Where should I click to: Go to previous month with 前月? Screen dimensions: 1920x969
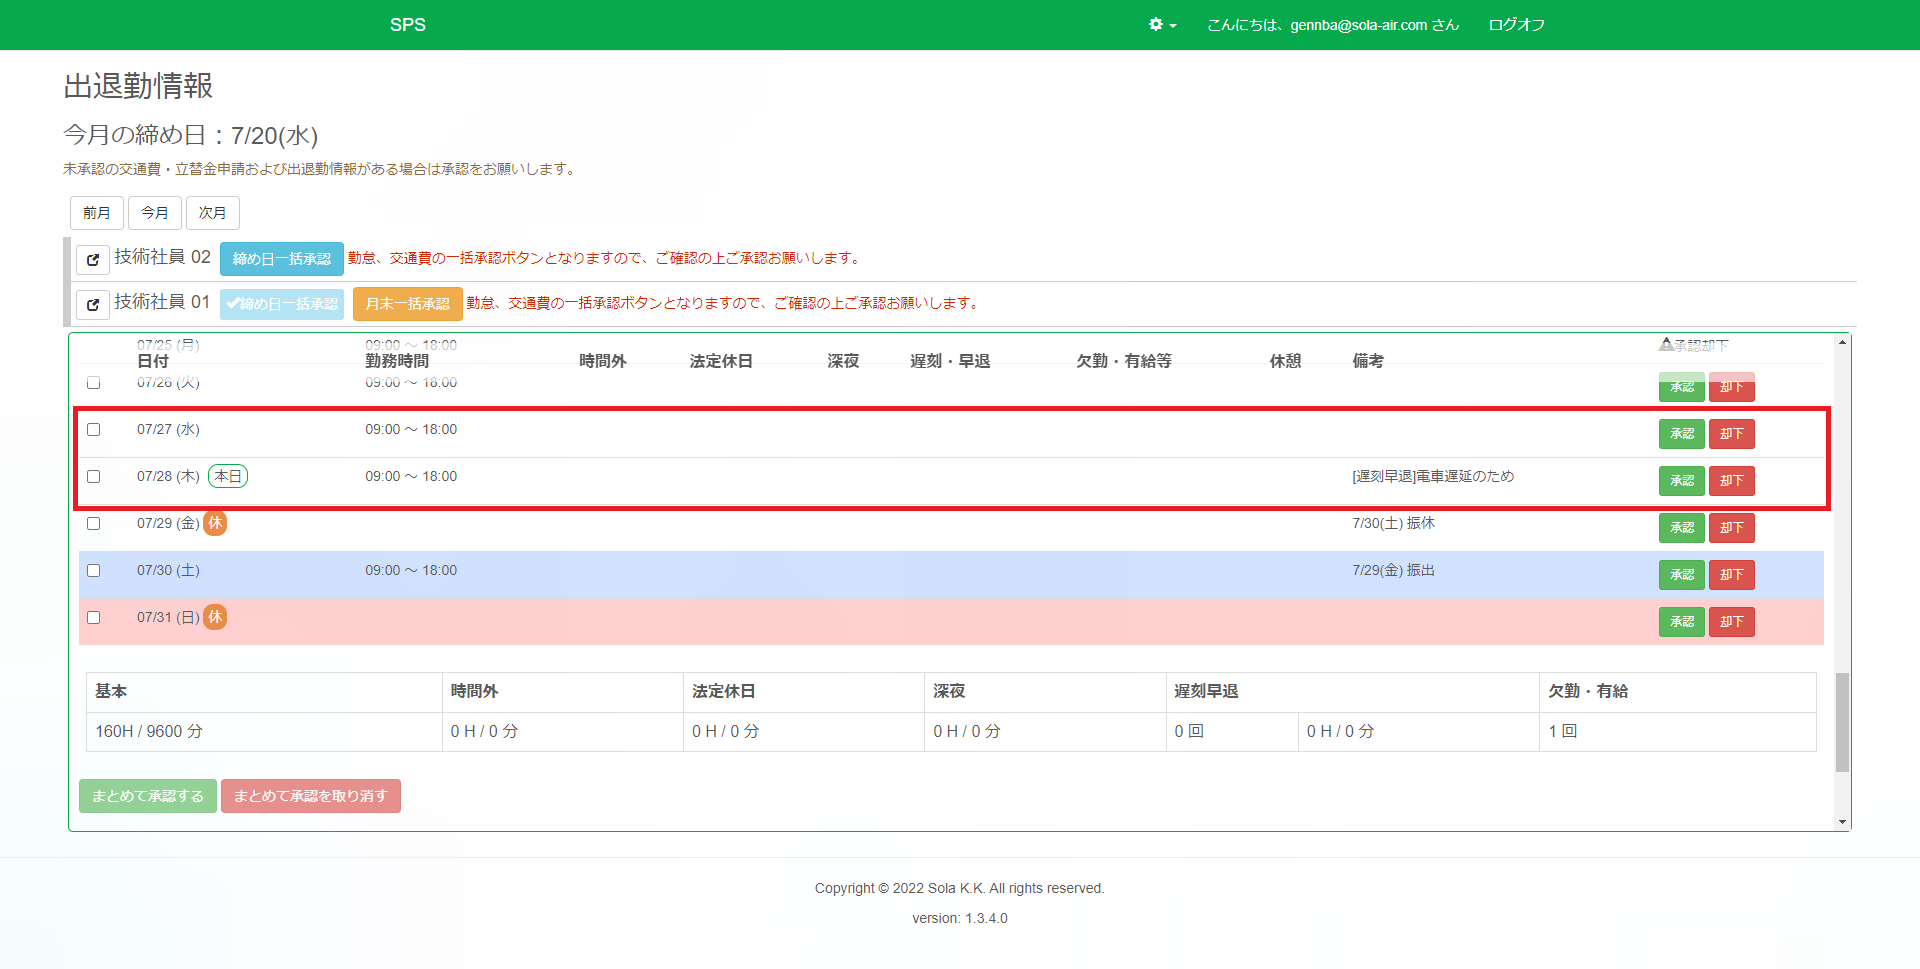[97, 213]
